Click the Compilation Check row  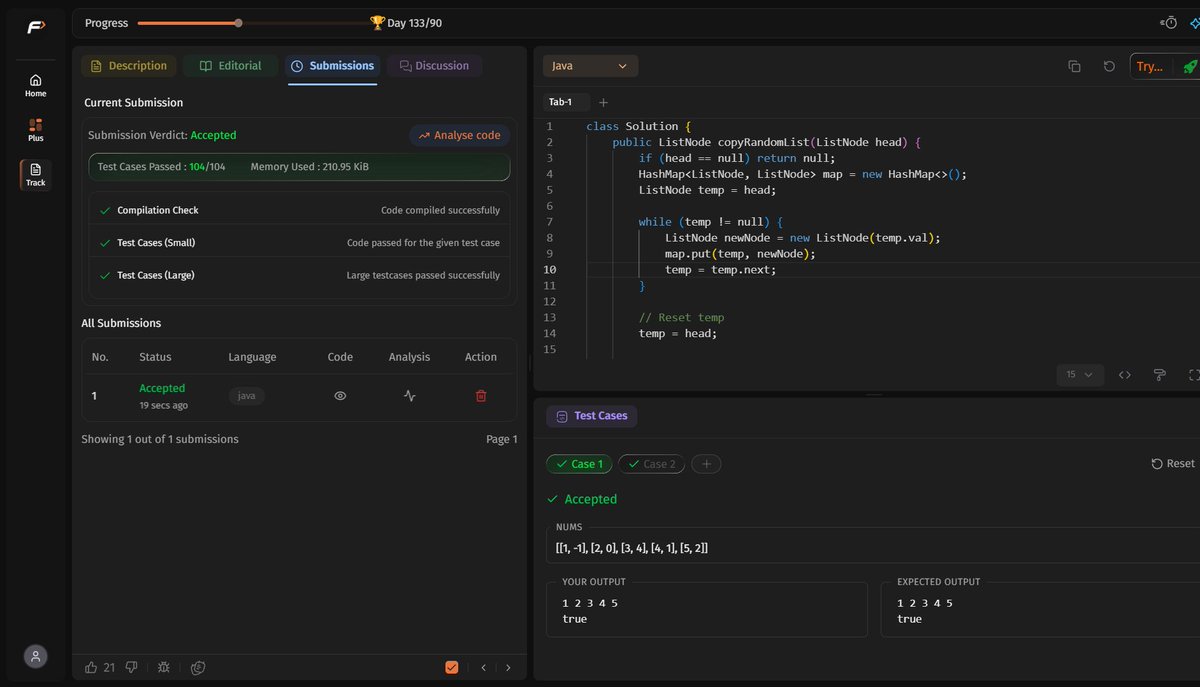point(300,211)
